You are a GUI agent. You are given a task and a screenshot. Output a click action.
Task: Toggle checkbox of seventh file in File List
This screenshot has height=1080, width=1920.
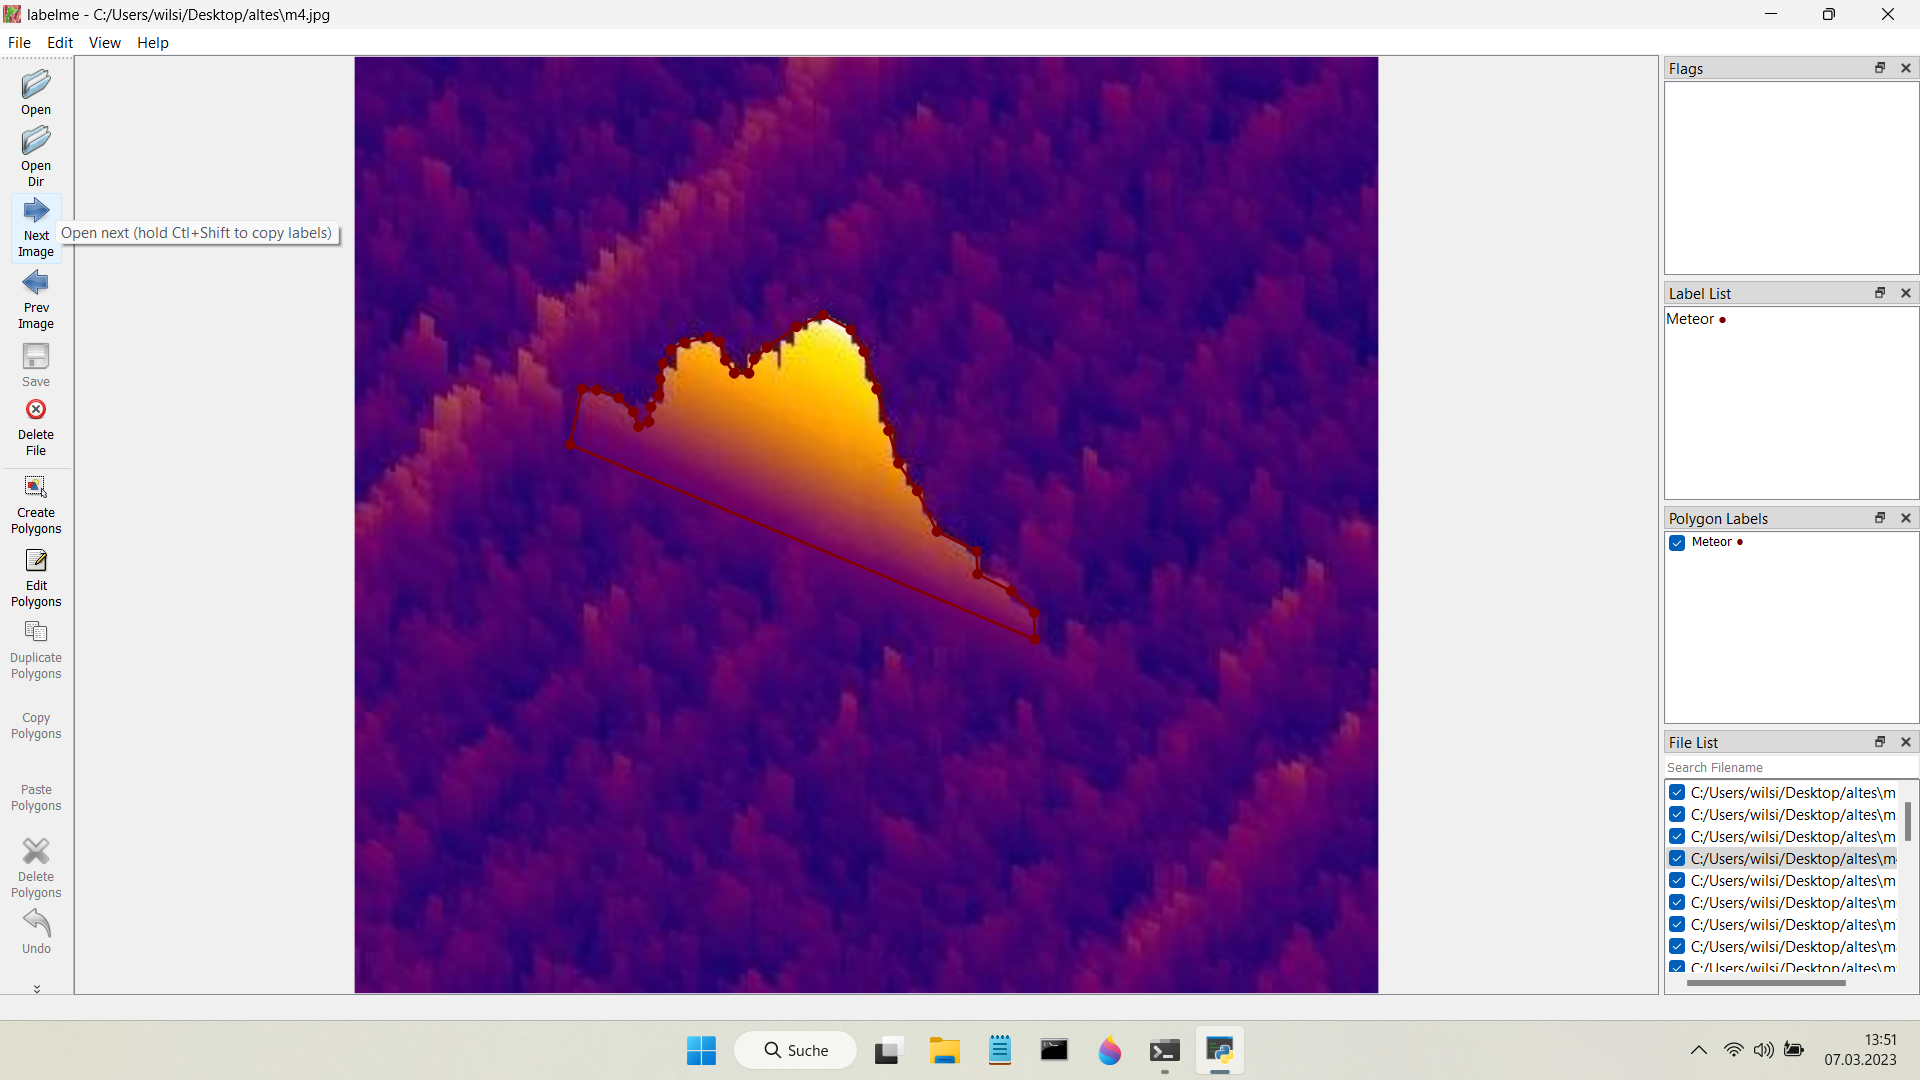click(x=1677, y=924)
